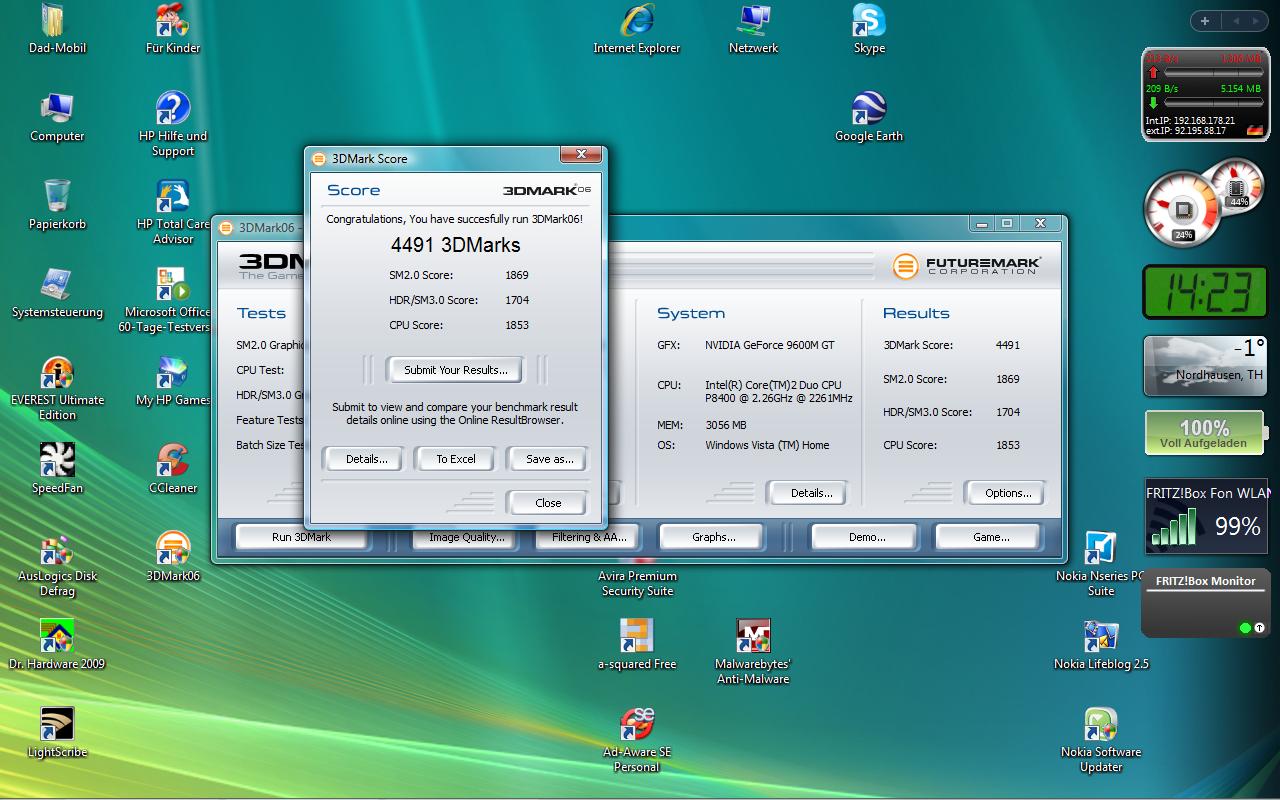Launch the 3DMark06 desktop shortcut

pos(173,558)
